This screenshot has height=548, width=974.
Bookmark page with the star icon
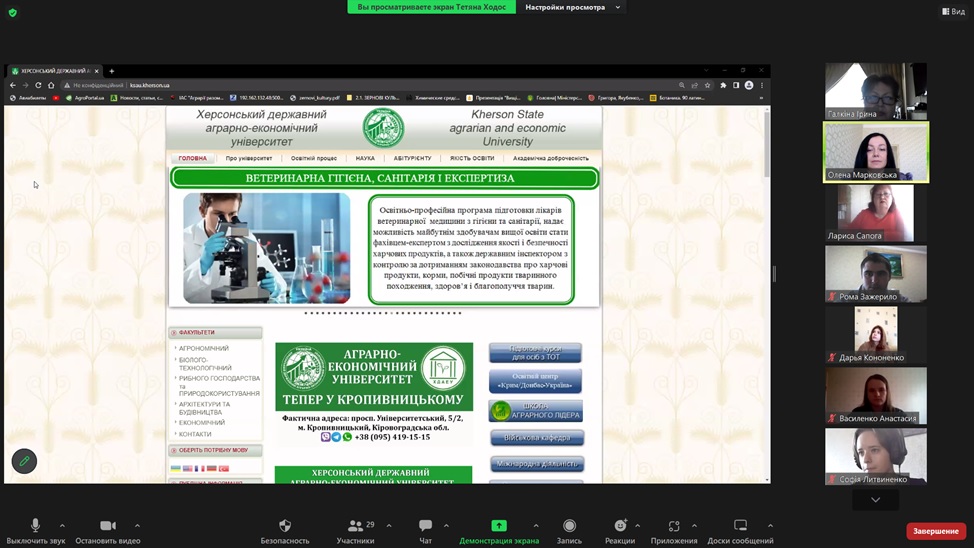pos(708,85)
